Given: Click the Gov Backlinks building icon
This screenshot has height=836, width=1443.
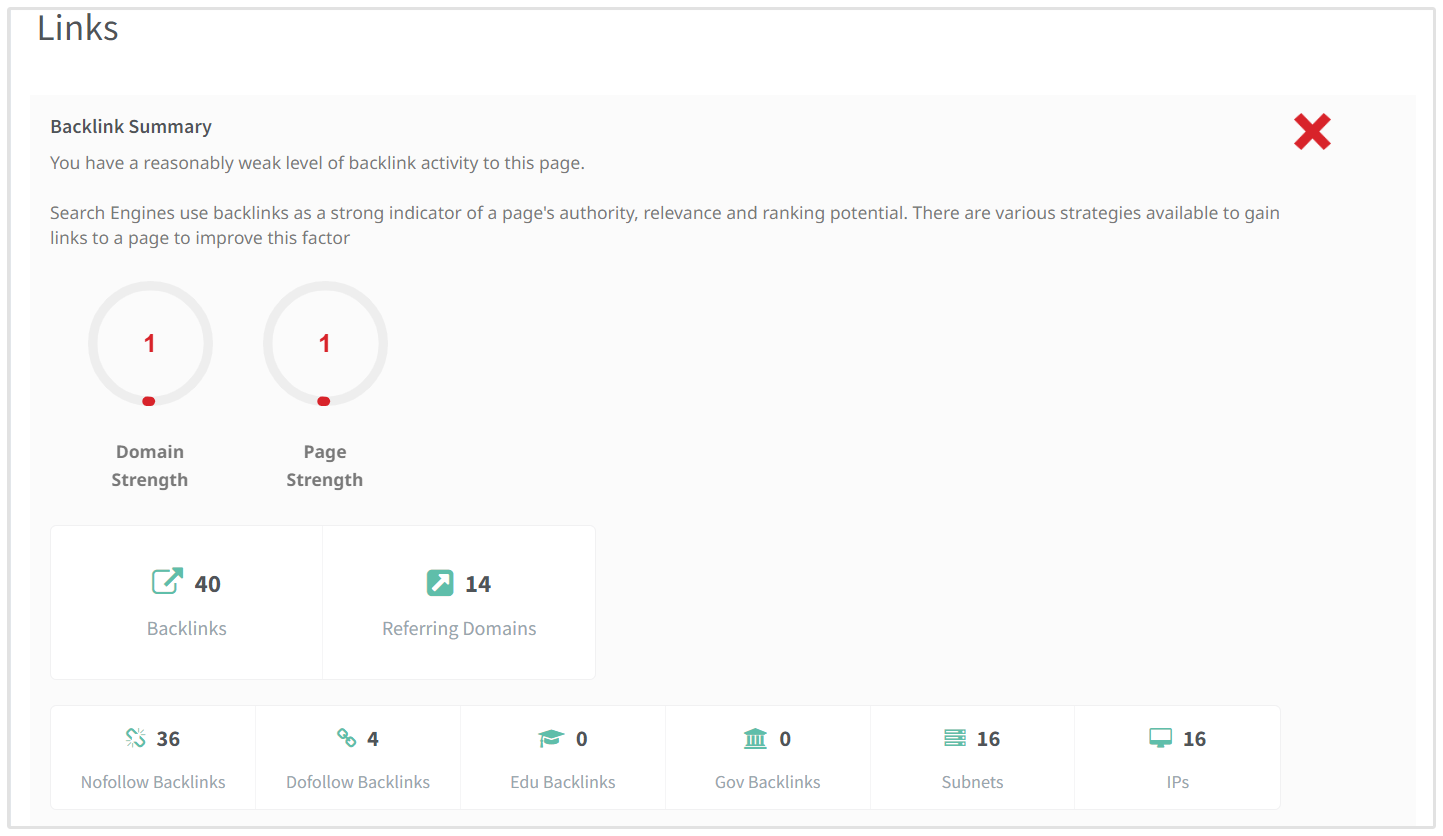Looking at the screenshot, I should pyautogui.click(x=755, y=738).
